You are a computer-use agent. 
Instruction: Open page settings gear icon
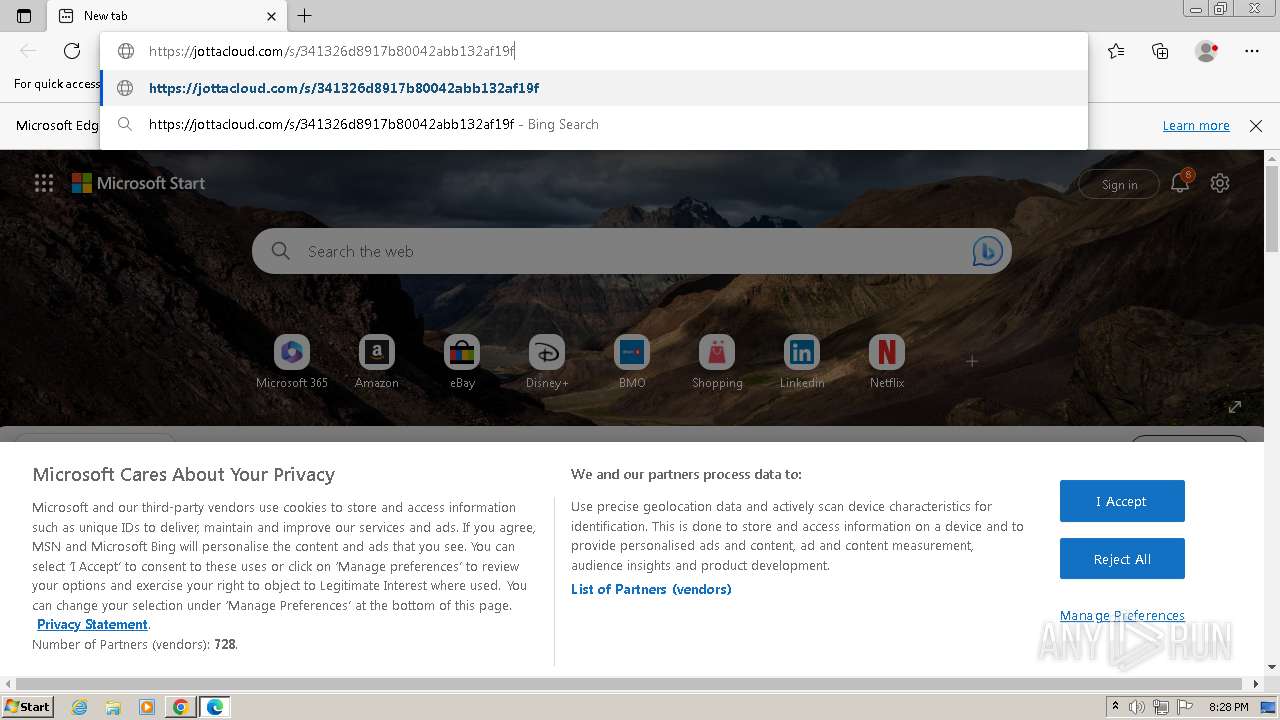(x=1220, y=183)
